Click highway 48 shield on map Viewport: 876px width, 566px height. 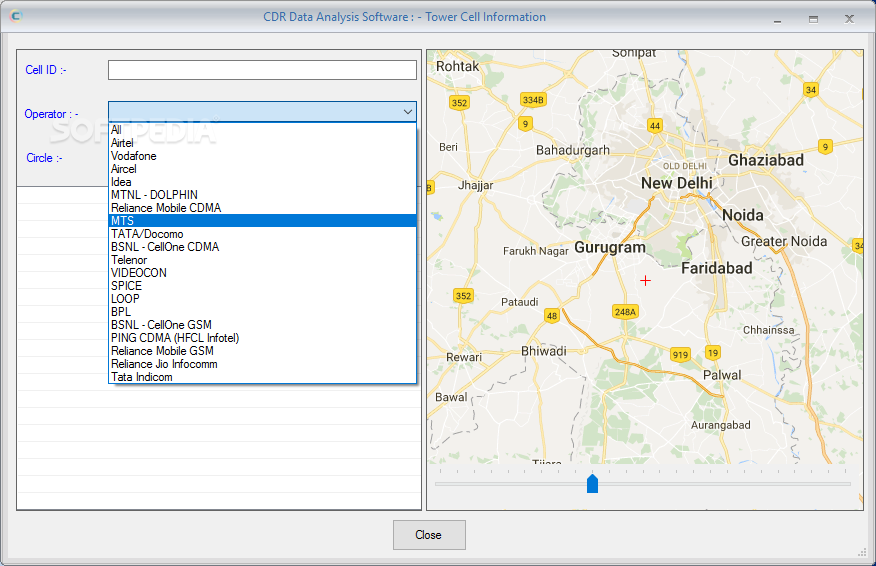tap(552, 316)
